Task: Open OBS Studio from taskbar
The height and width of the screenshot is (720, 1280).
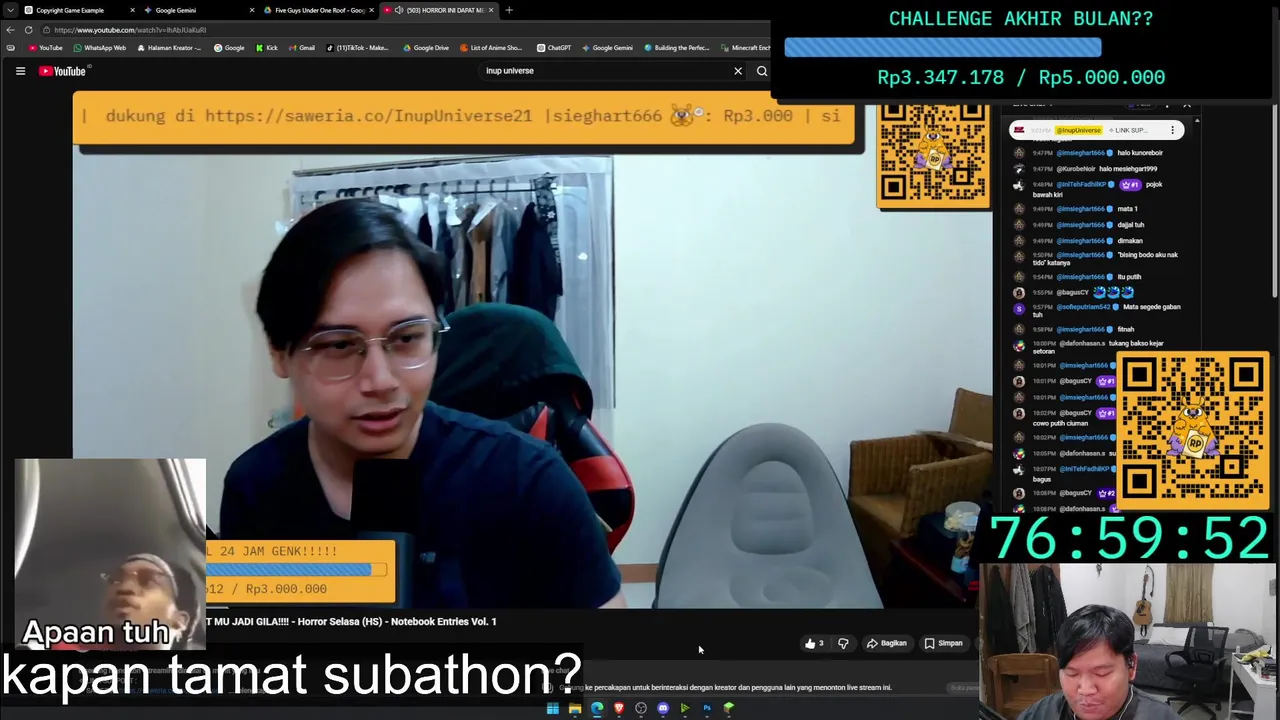Action: [641, 708]
